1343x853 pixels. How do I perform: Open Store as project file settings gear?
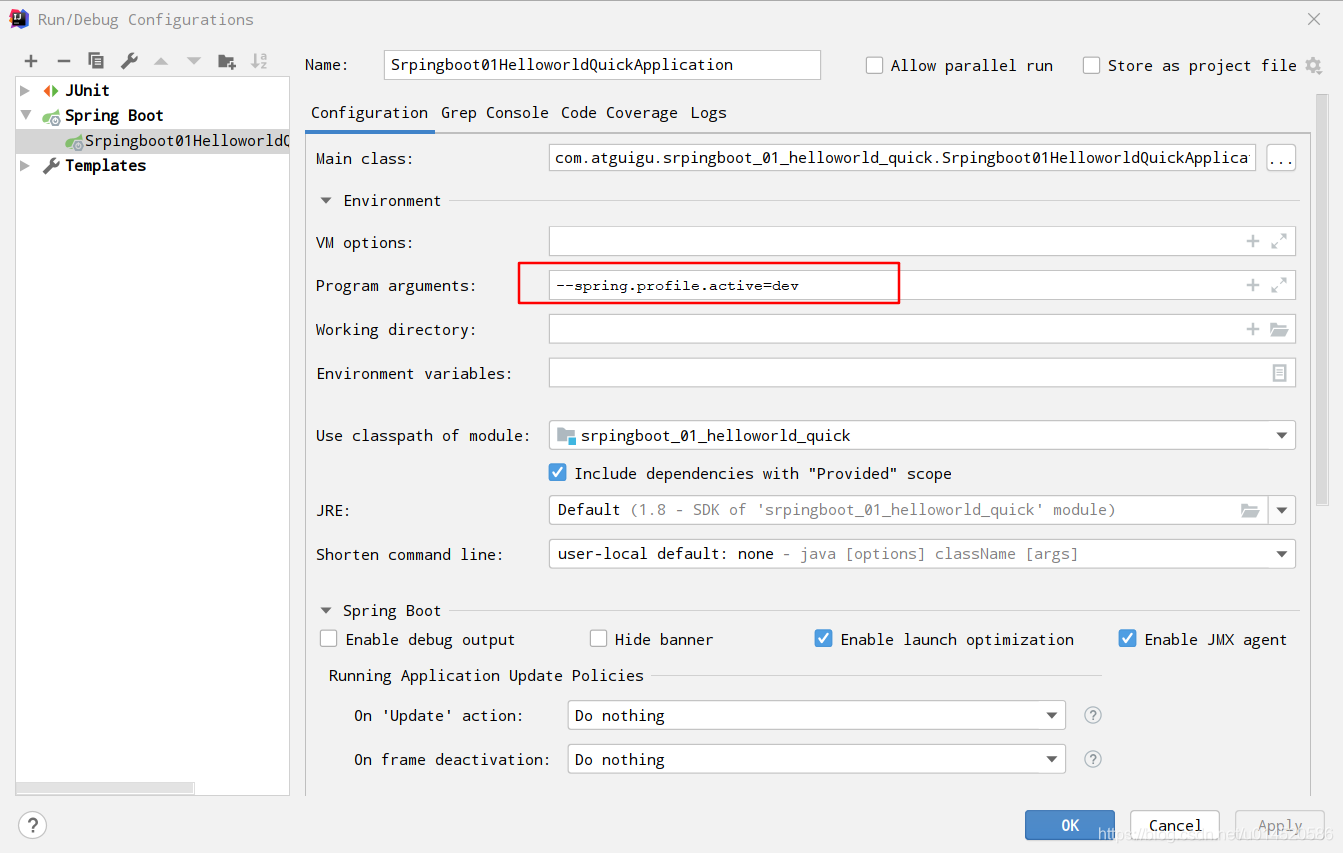[1313, 65]
